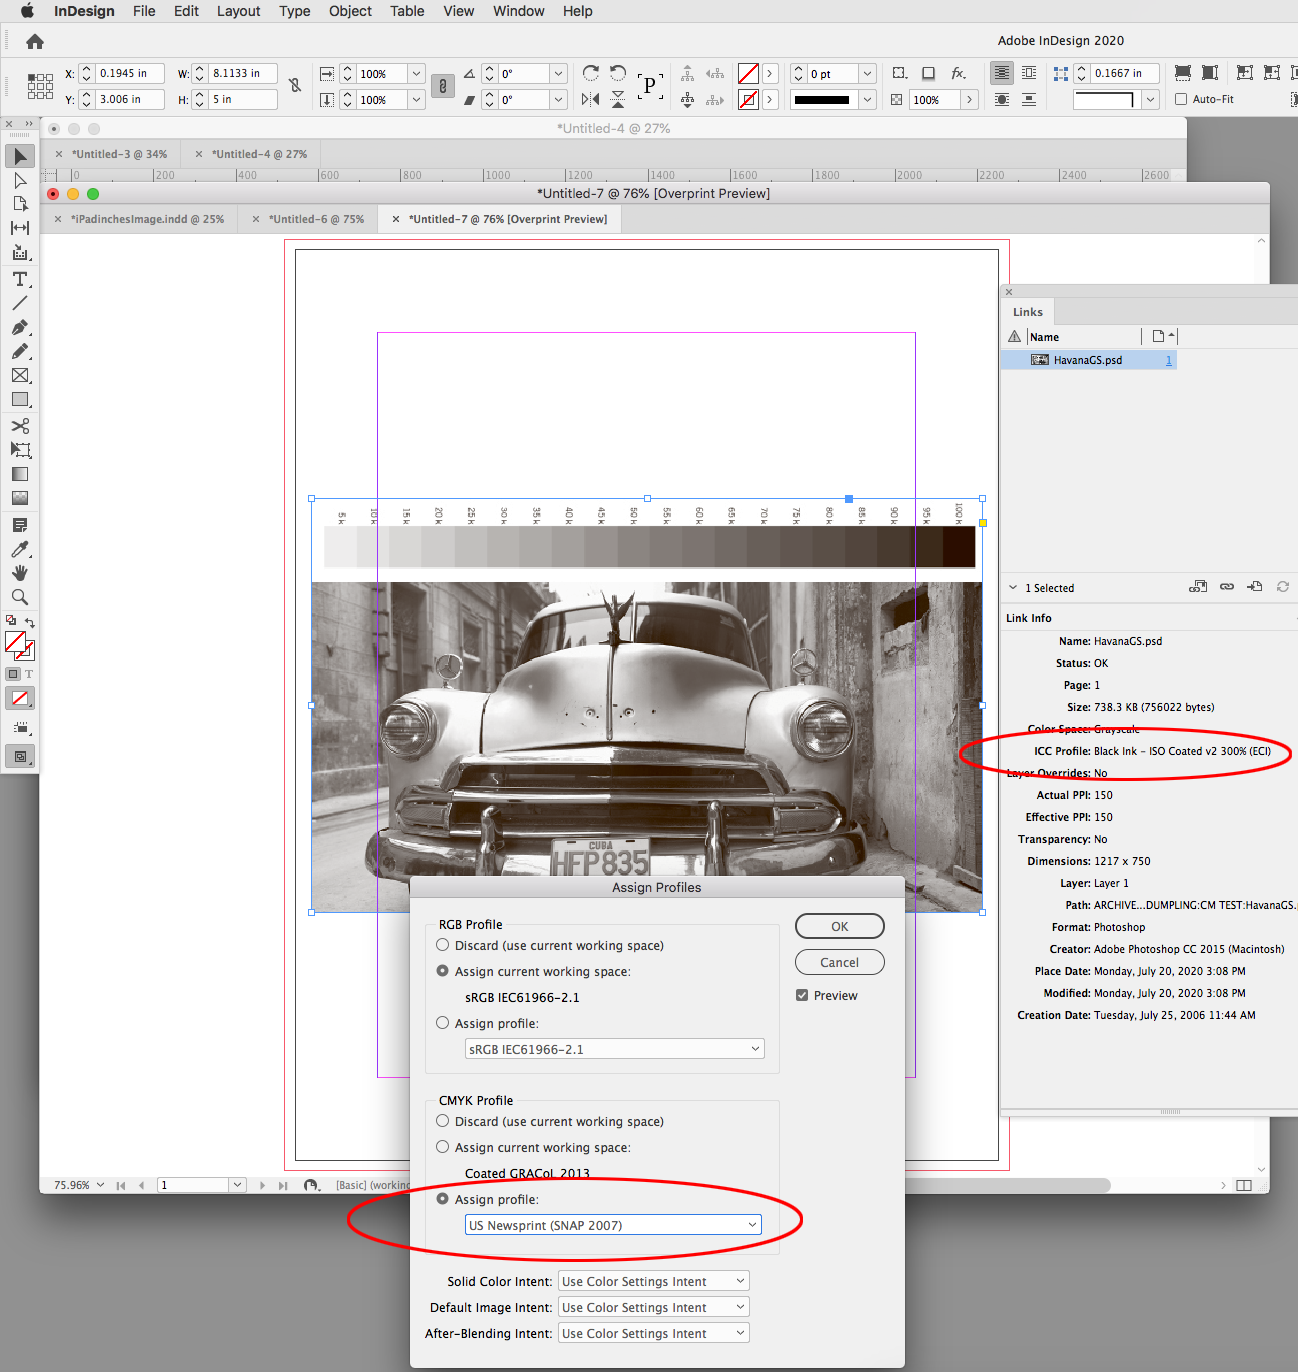Click the Edit Original icon in Links panel
Image resolution: width=1298 pixels, height=1372 pixels.
(1255, 587)
